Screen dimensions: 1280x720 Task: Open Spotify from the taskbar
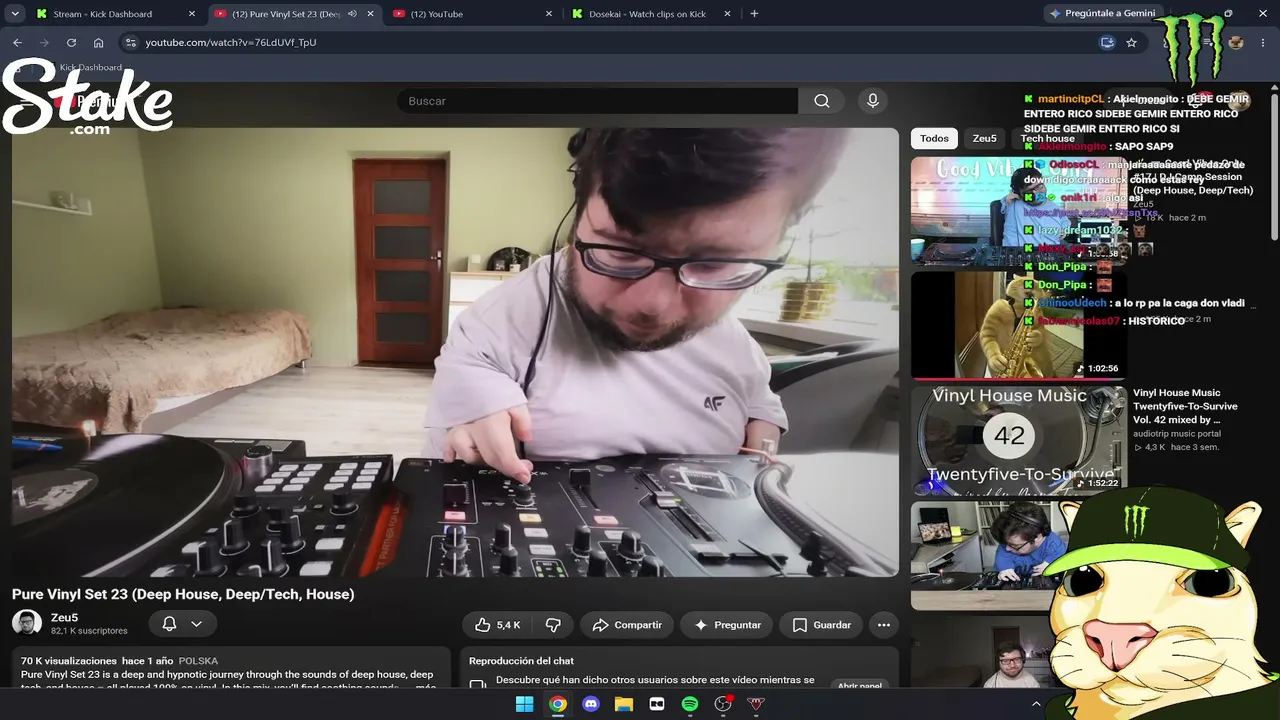pos(690,704)
